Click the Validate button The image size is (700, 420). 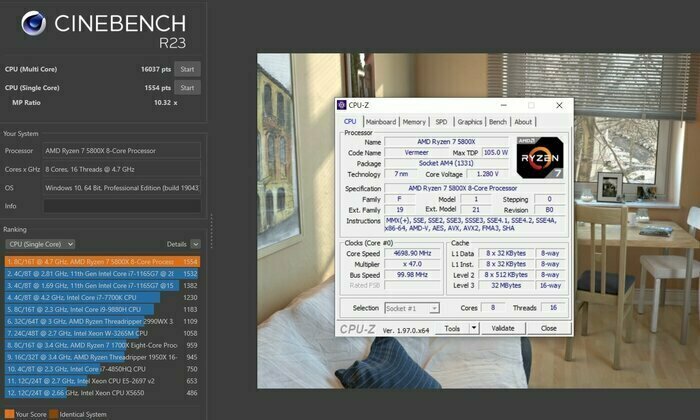(503, 328)
